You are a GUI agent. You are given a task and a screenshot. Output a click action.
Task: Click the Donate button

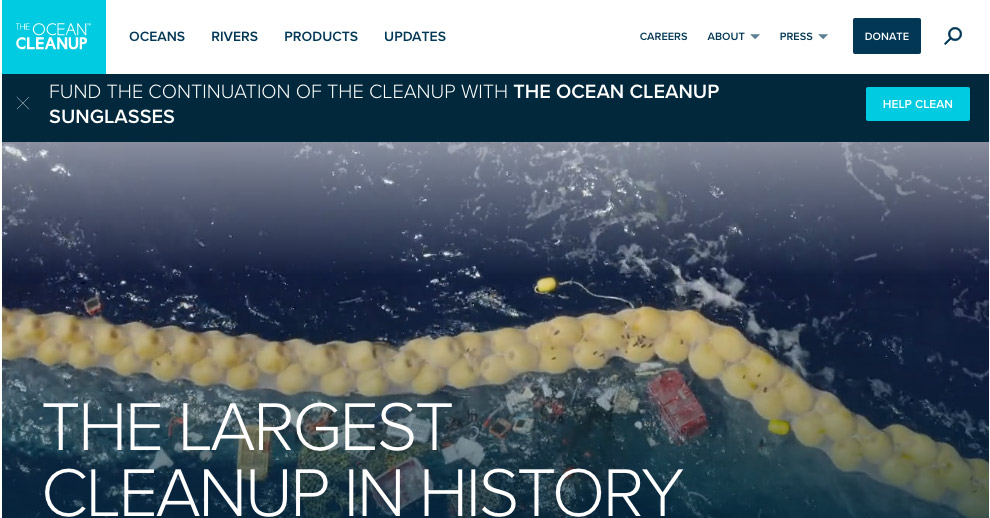[x=886, y=36]
